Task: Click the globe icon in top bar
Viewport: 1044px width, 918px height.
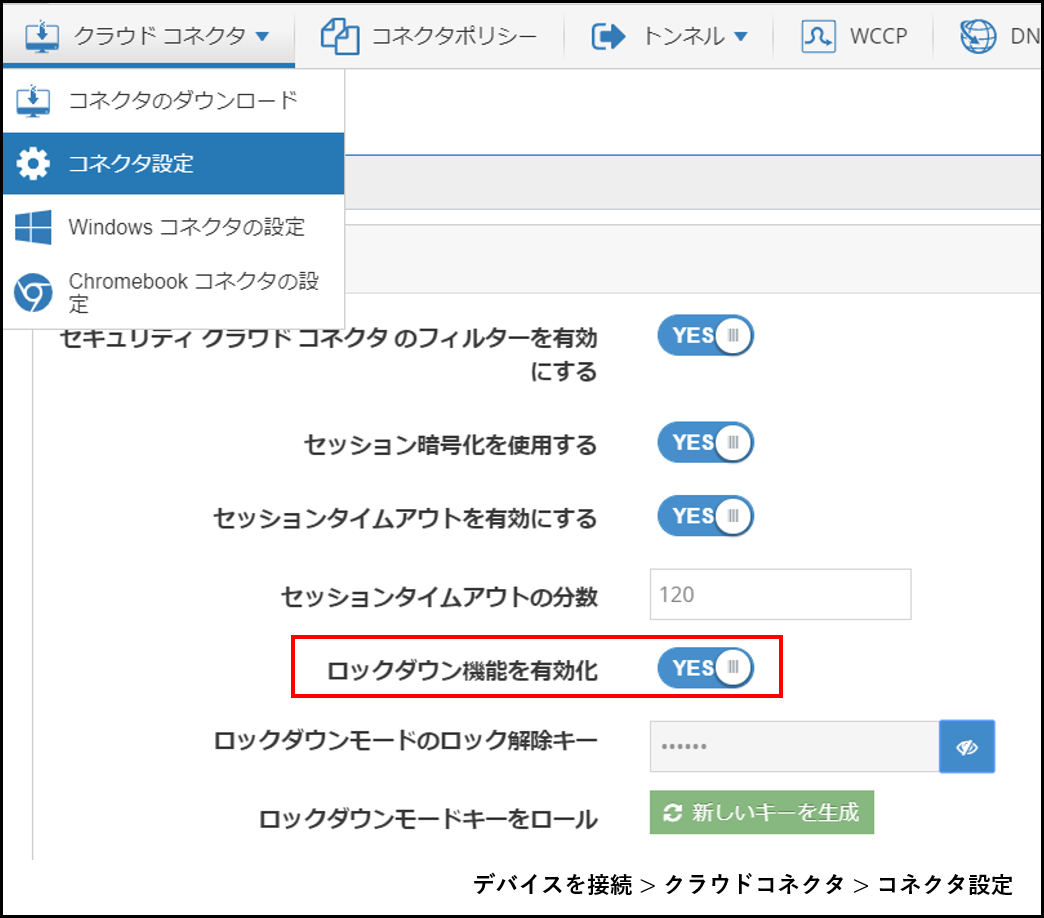Action: 978,36
